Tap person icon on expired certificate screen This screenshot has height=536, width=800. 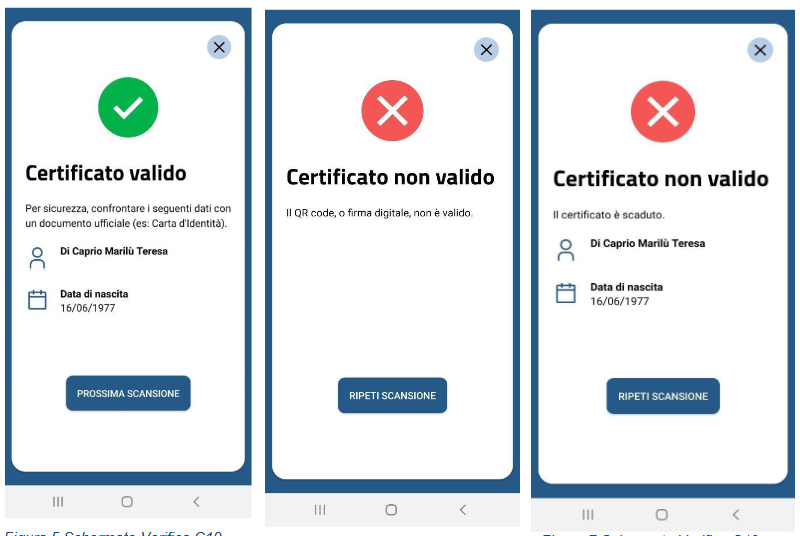(565, 250)
